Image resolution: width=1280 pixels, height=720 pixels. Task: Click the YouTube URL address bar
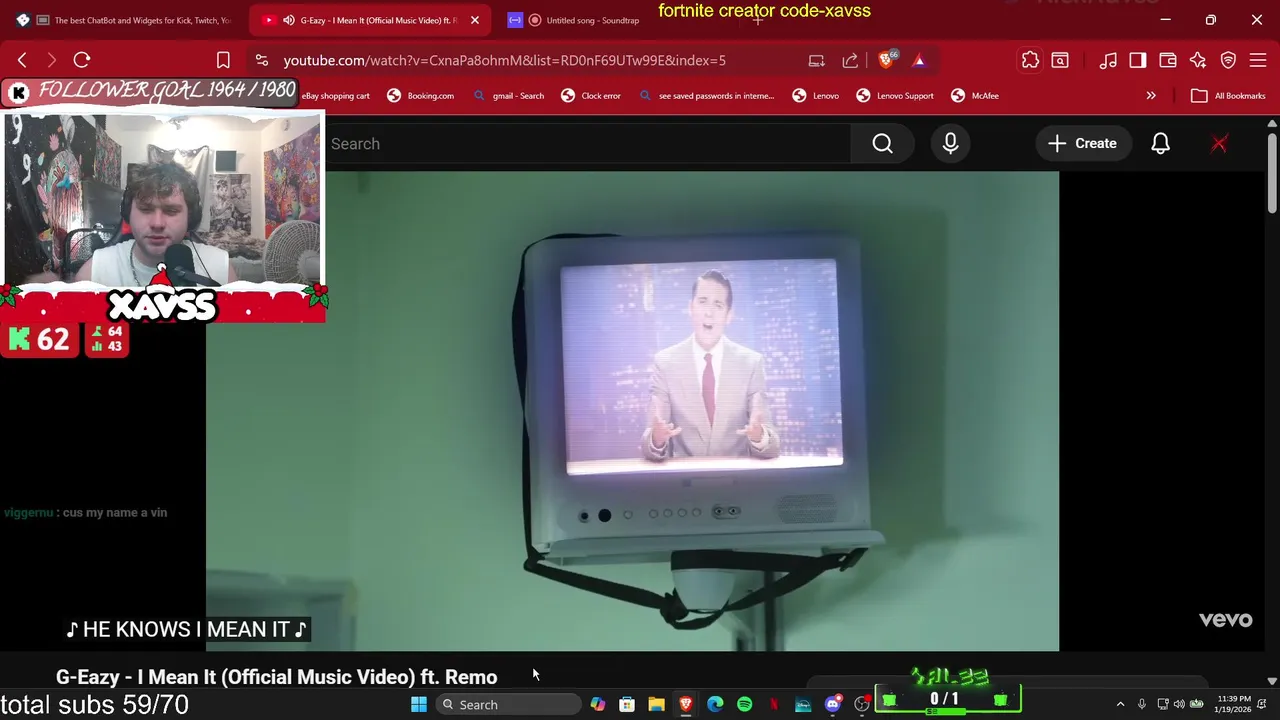click(x=504, y=60)
